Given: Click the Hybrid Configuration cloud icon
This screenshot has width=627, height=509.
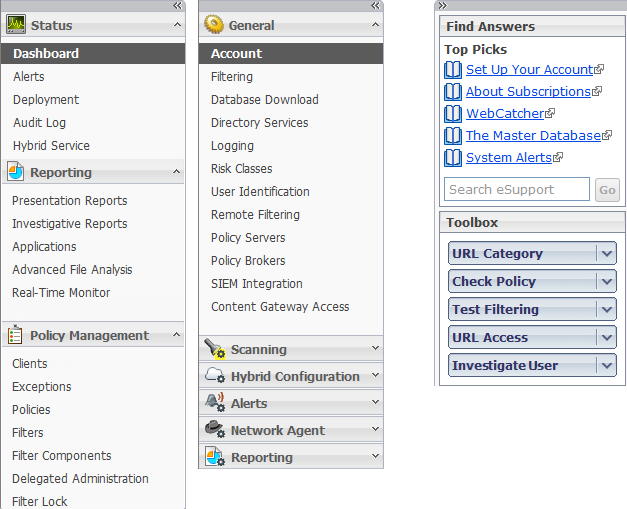Looking at the screenshot, I should click(x=215, y=375).
